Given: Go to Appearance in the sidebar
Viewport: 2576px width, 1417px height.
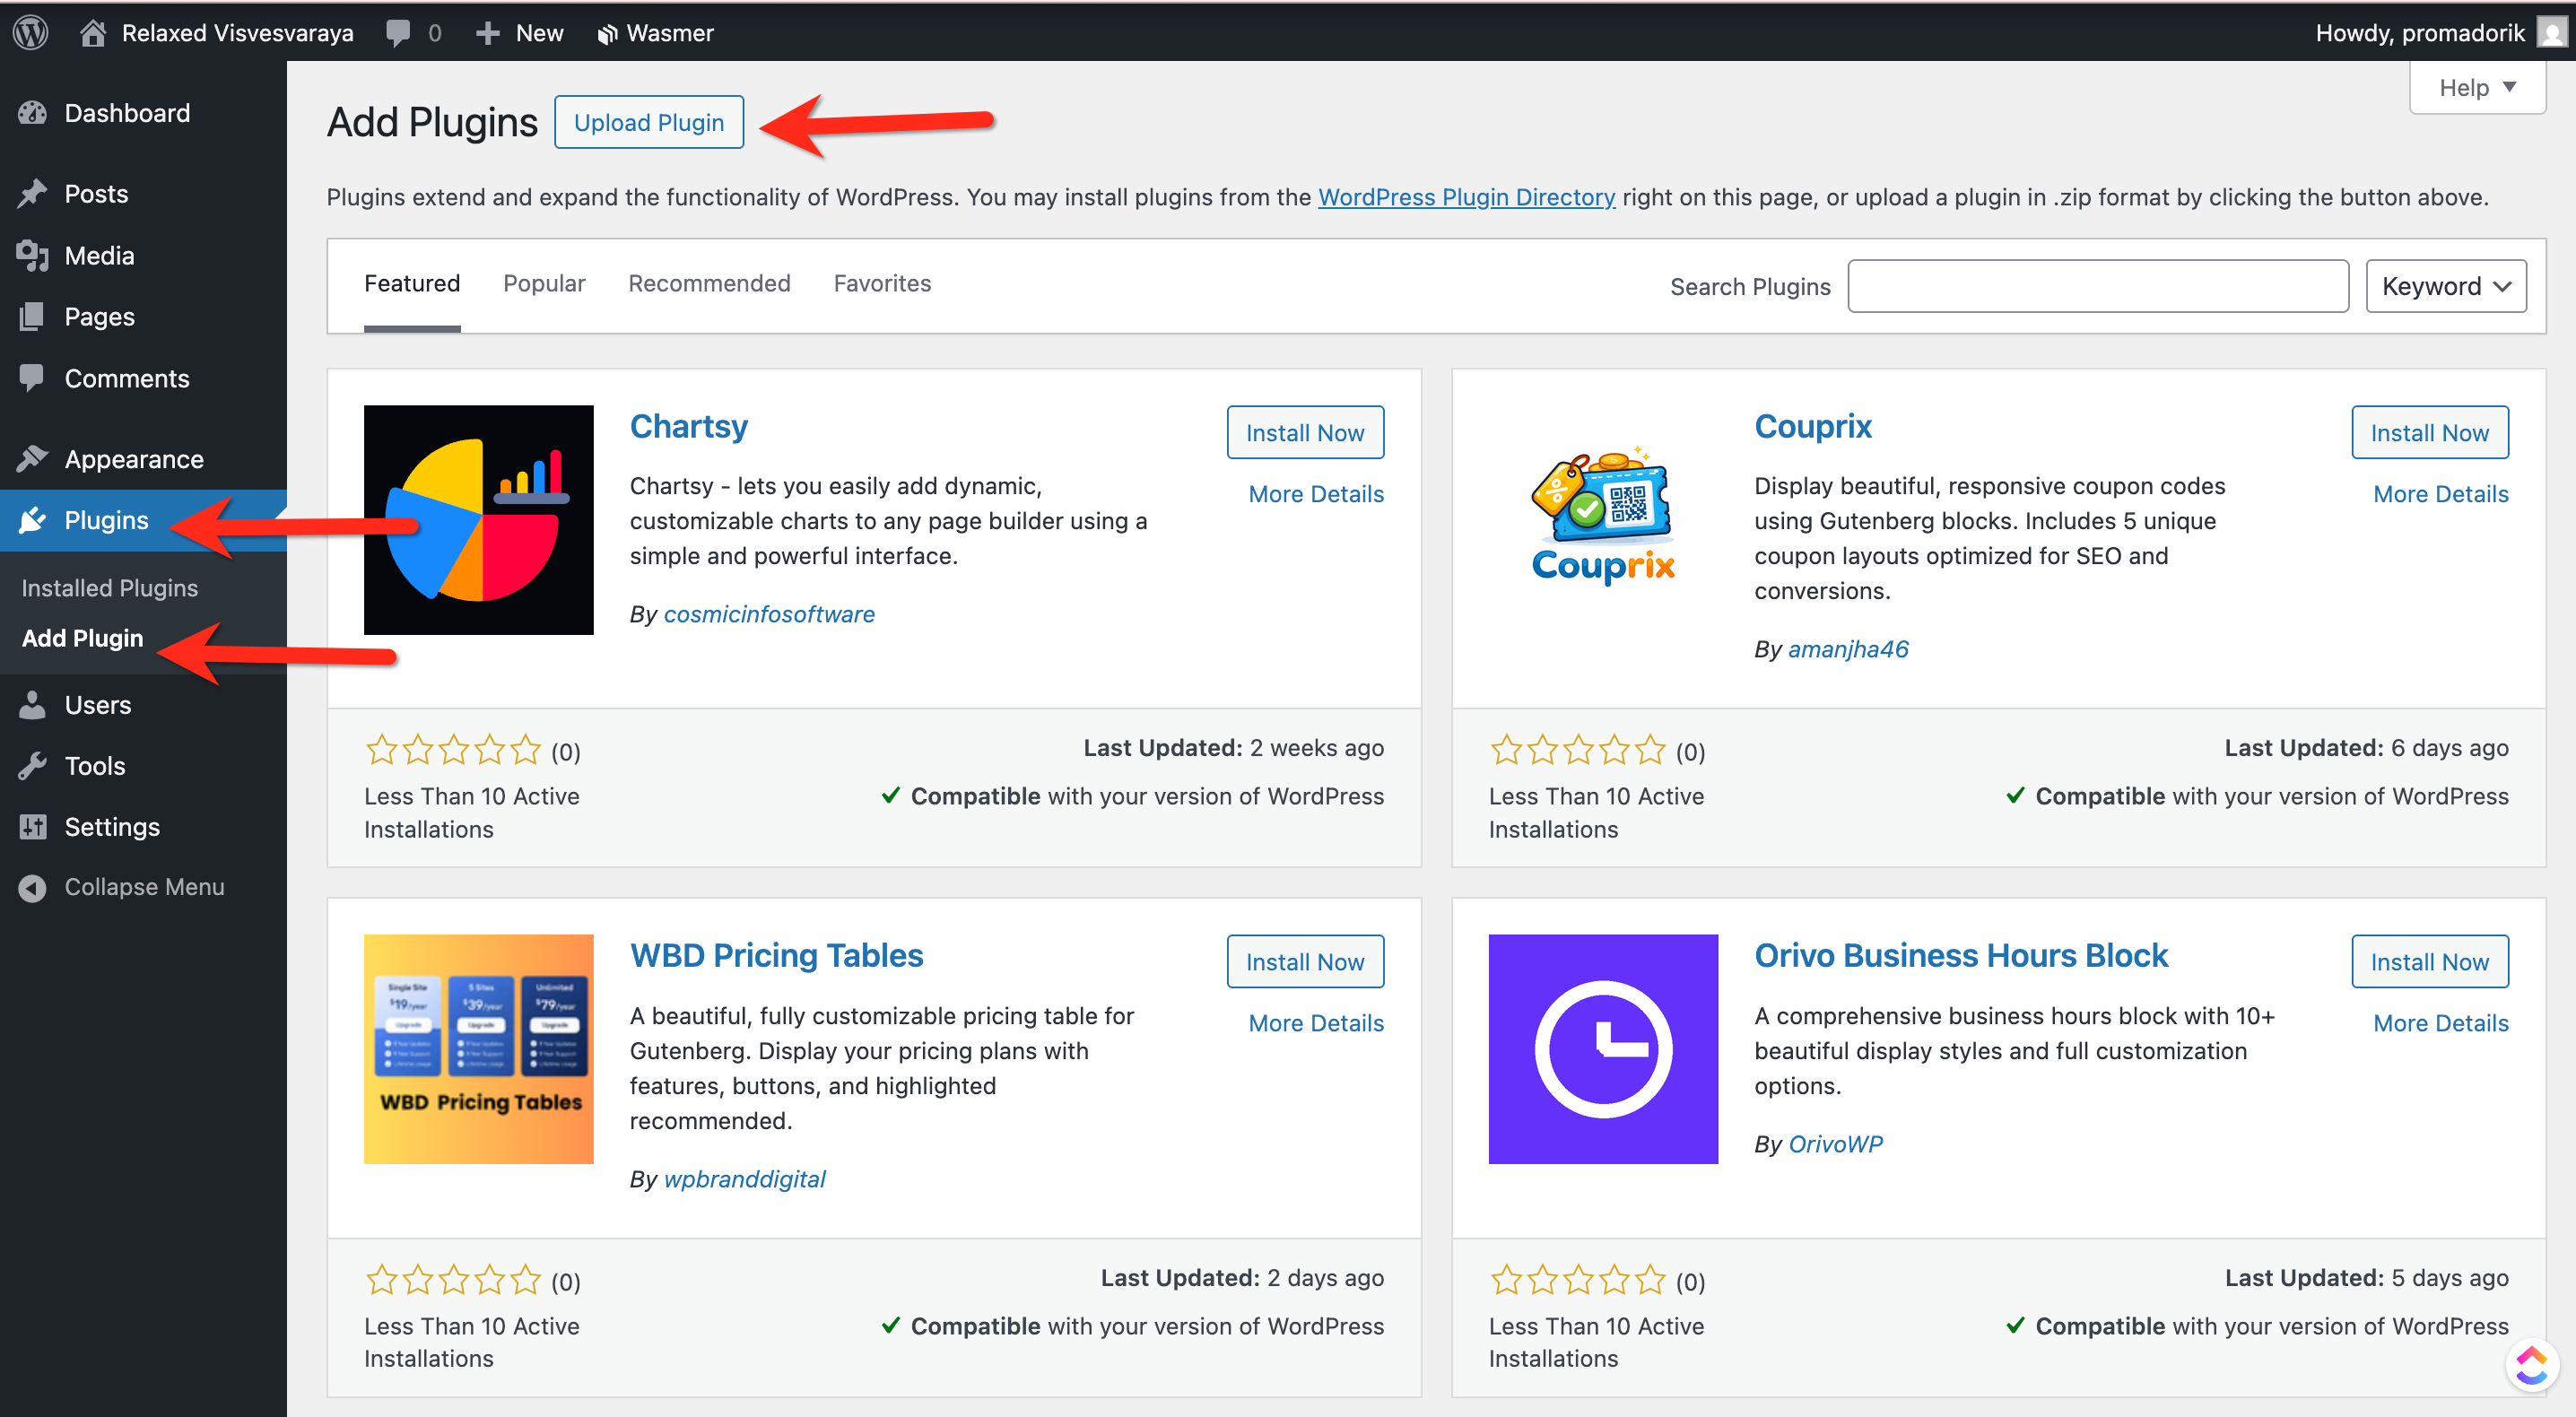Looking at the screenshot, I should tap(133, 459).
